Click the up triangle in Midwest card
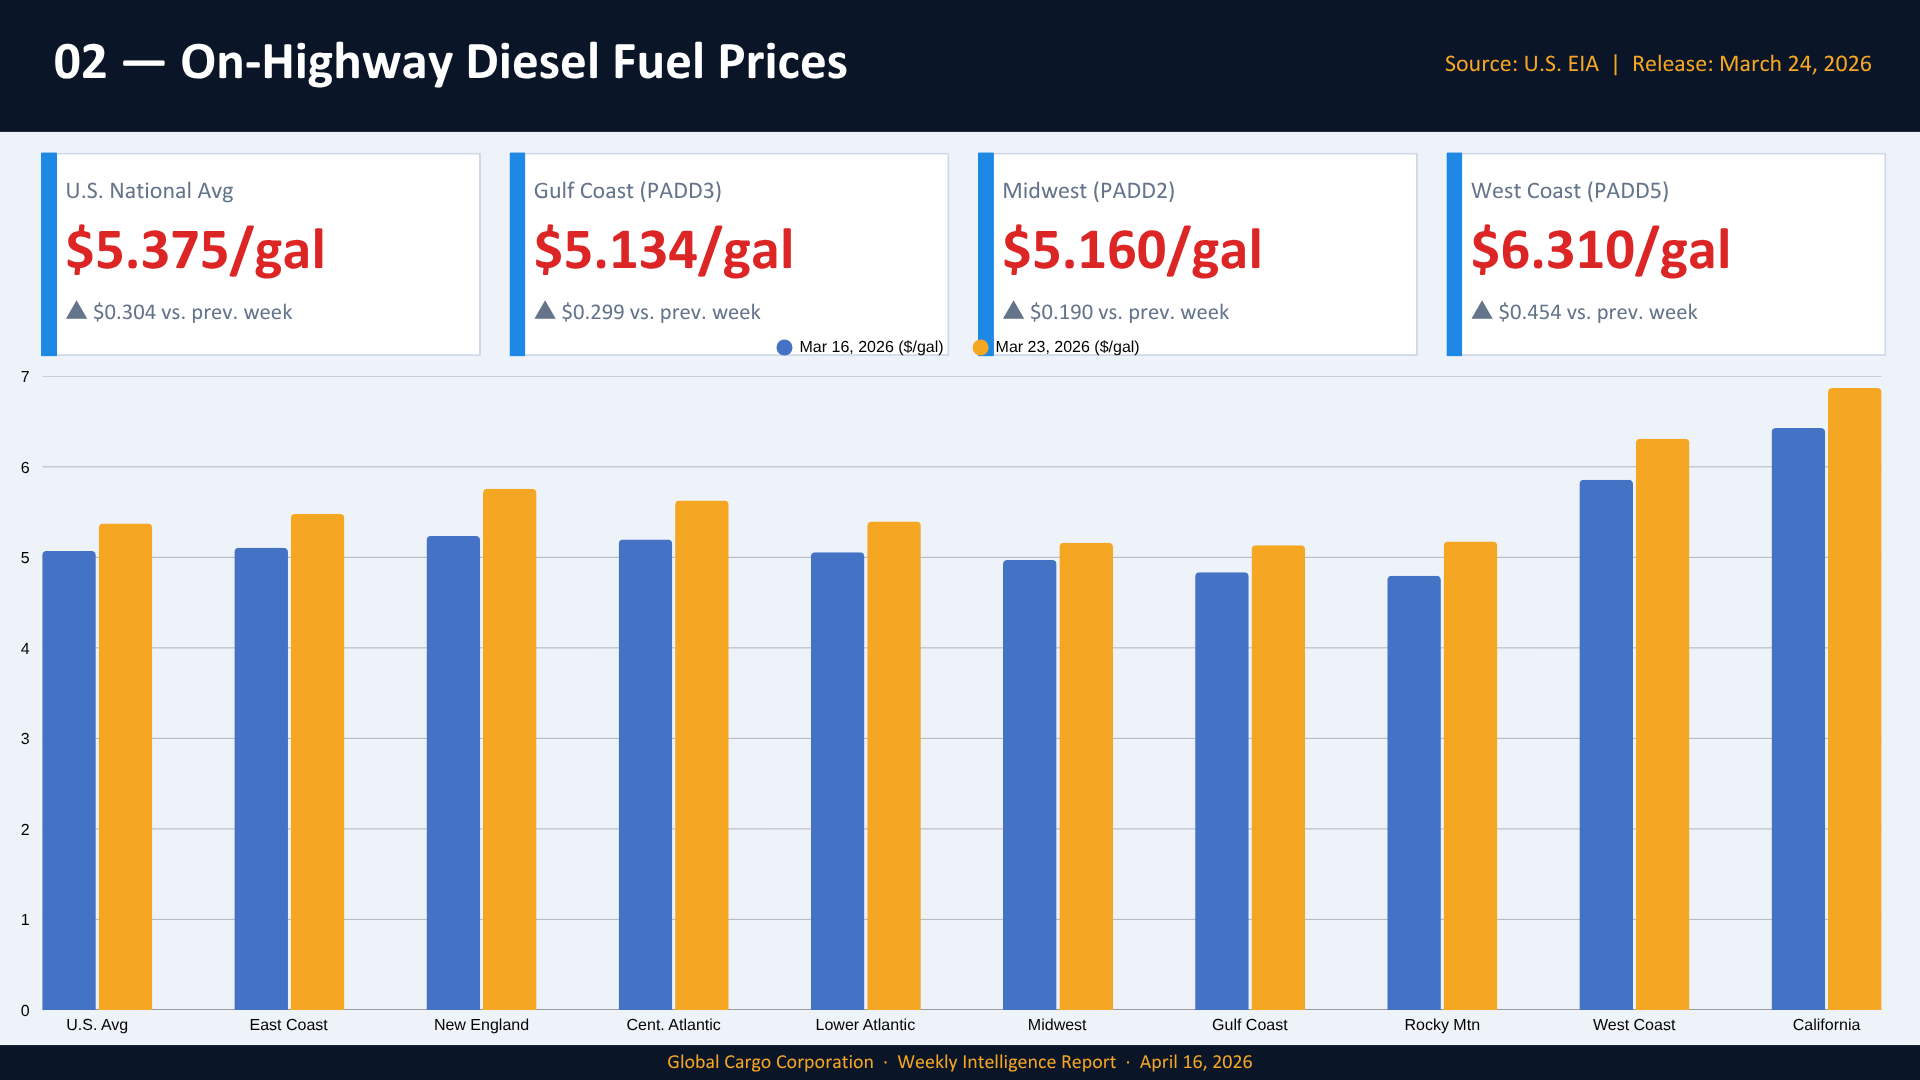The image size is (1920, 1080). 1013,310
